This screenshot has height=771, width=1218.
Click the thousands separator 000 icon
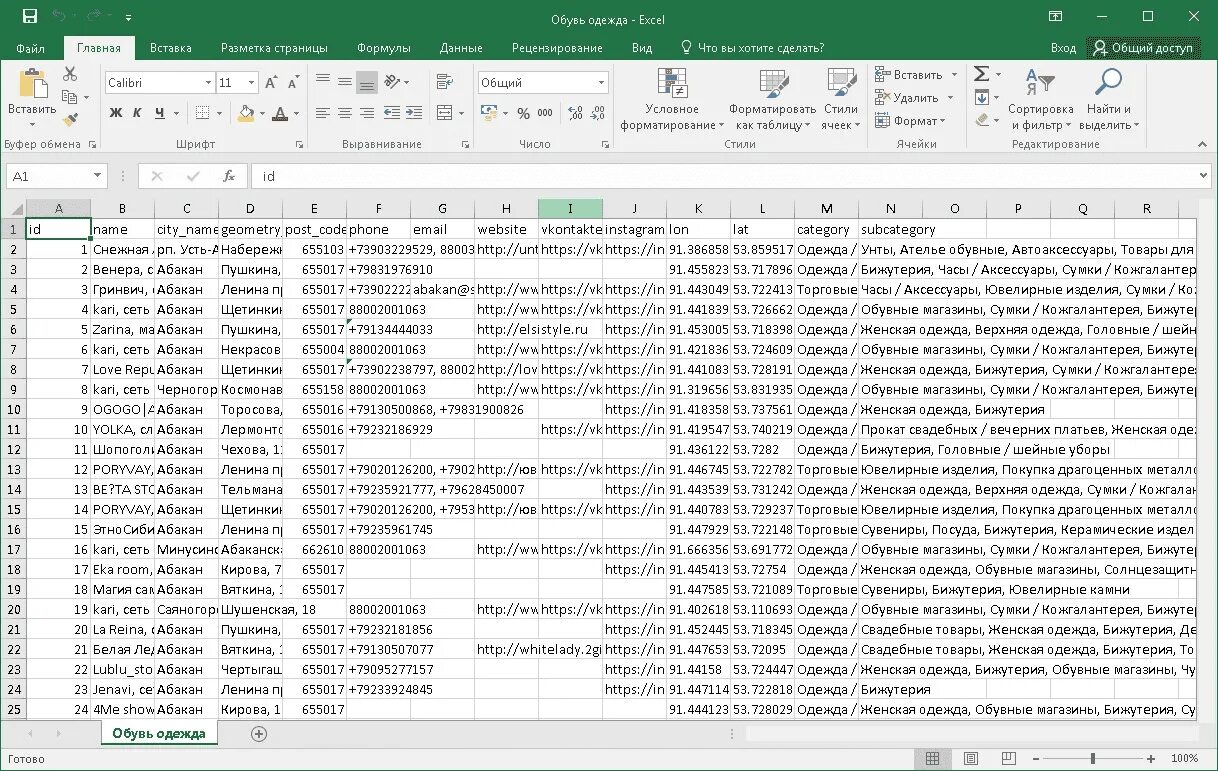[544, 113]
